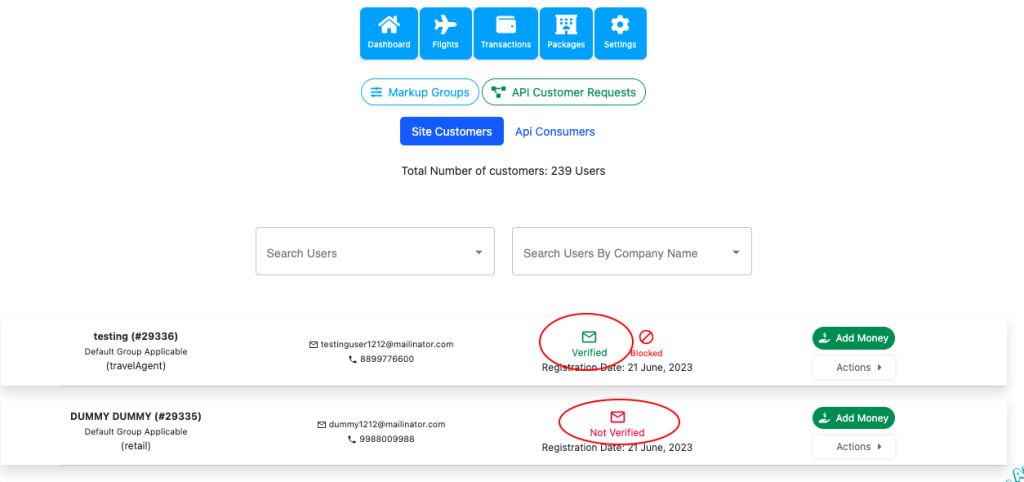Click the red Blocked icon for testing user
The width and height of the screenshot is (1024, 482).
click(646, 338)
